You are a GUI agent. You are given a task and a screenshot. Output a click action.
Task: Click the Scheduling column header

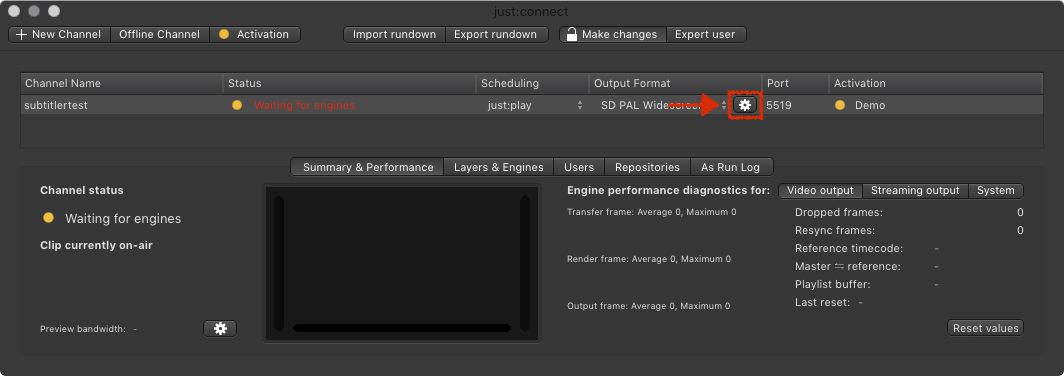click(x=533, y=83)
